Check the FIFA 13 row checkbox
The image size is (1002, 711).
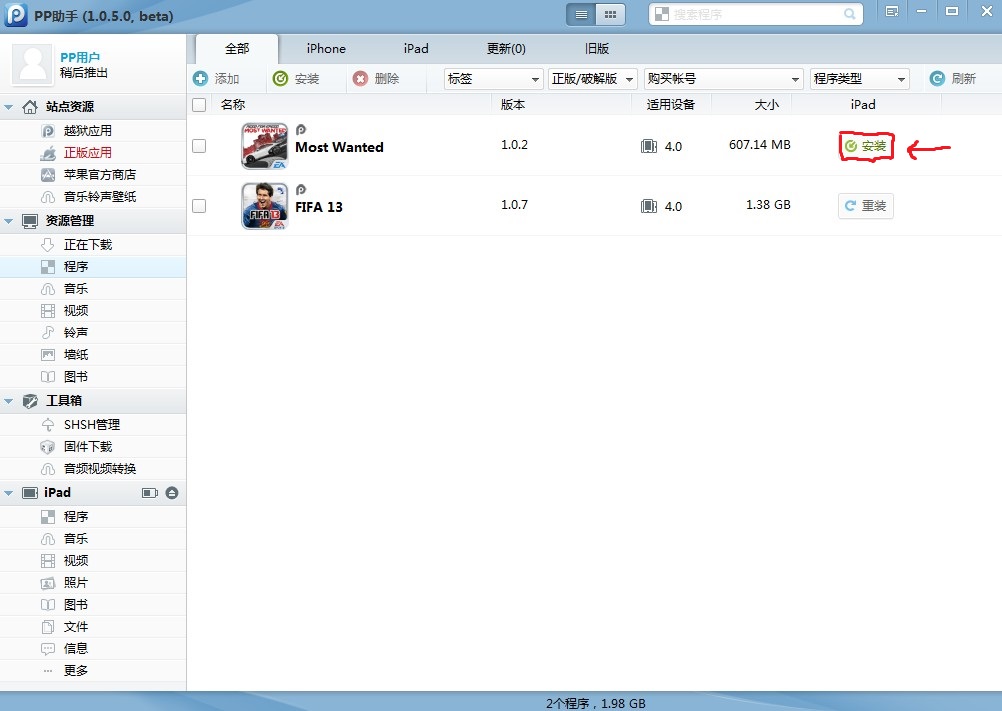click(x=199, y=206)
